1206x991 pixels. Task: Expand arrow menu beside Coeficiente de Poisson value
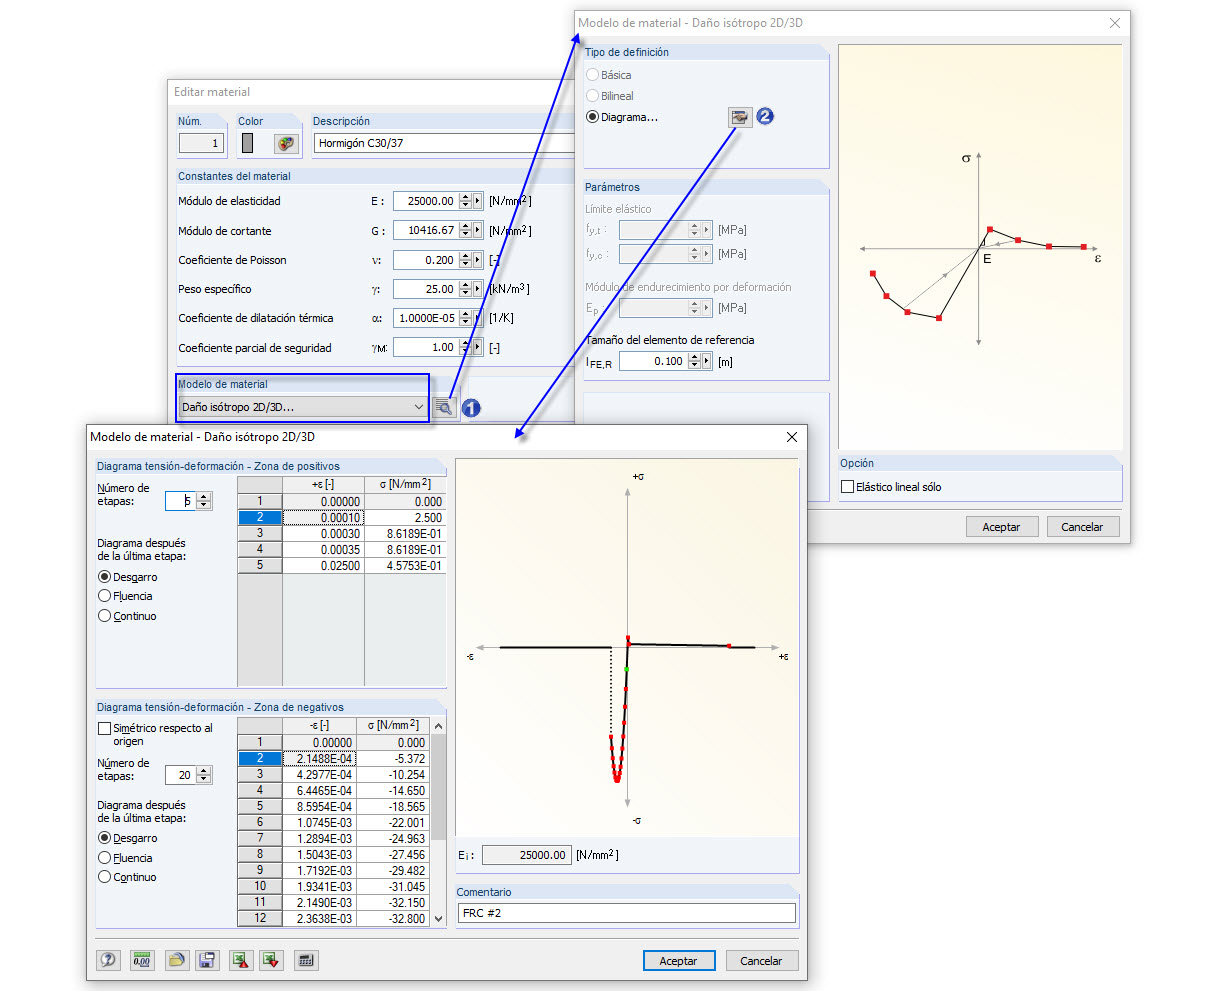click(478, 260)
